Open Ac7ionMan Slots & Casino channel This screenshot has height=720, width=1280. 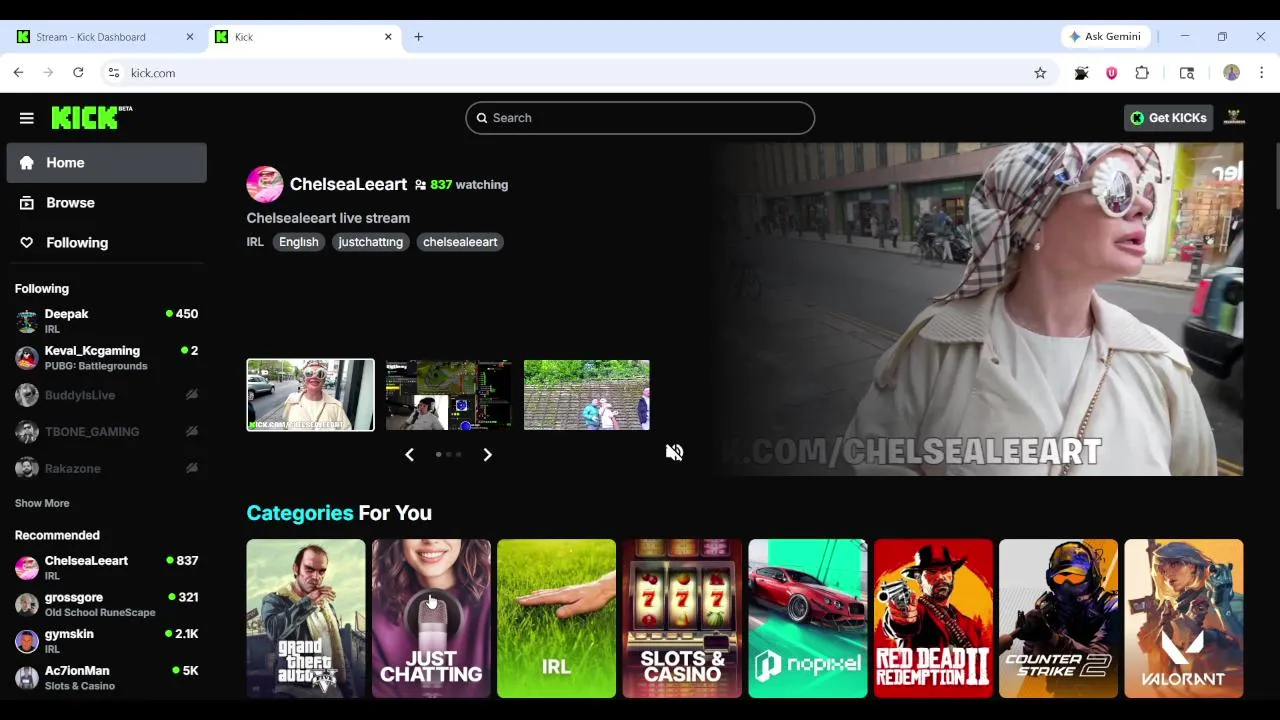pos(107,678)
